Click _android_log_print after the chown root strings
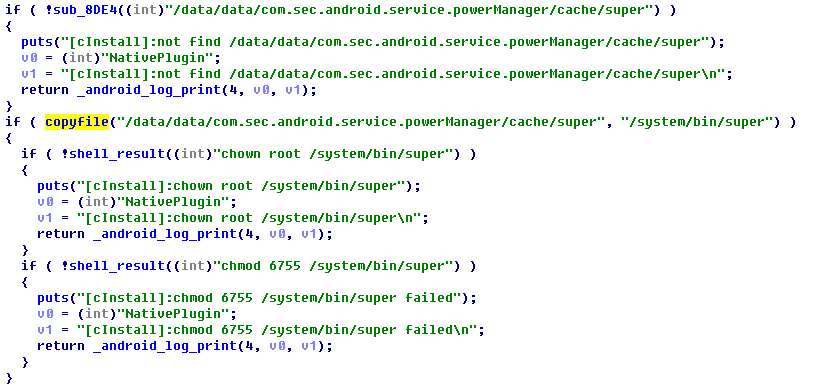This screenshot has width=822, height=386. 165,234
